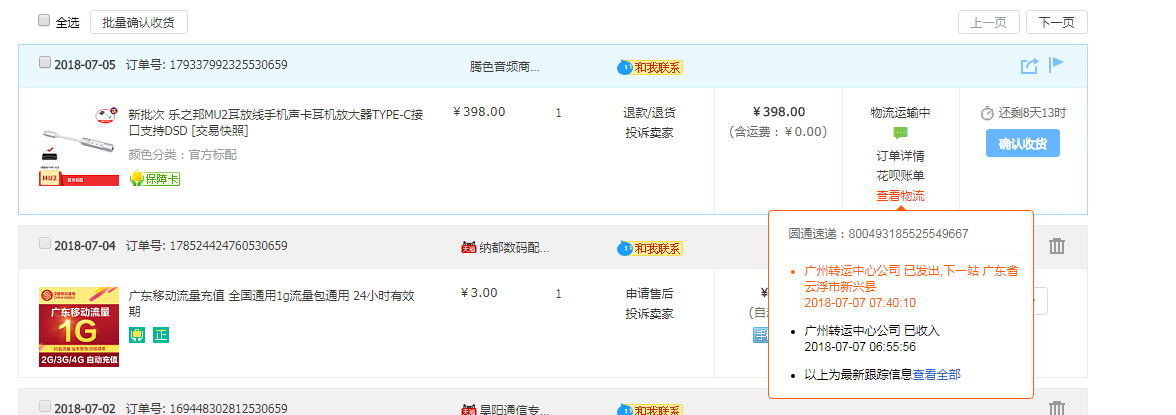Click the flag icon on the first order
The image size is (1176, 415).
coord(1056,65)
